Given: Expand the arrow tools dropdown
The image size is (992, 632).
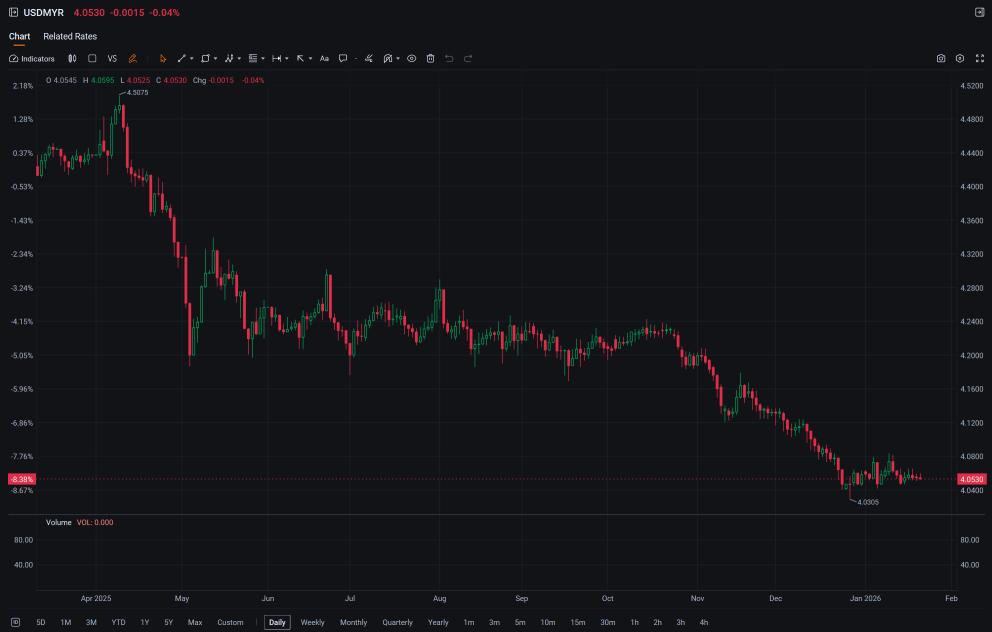Looking at the screenshot, I should 311,59.
